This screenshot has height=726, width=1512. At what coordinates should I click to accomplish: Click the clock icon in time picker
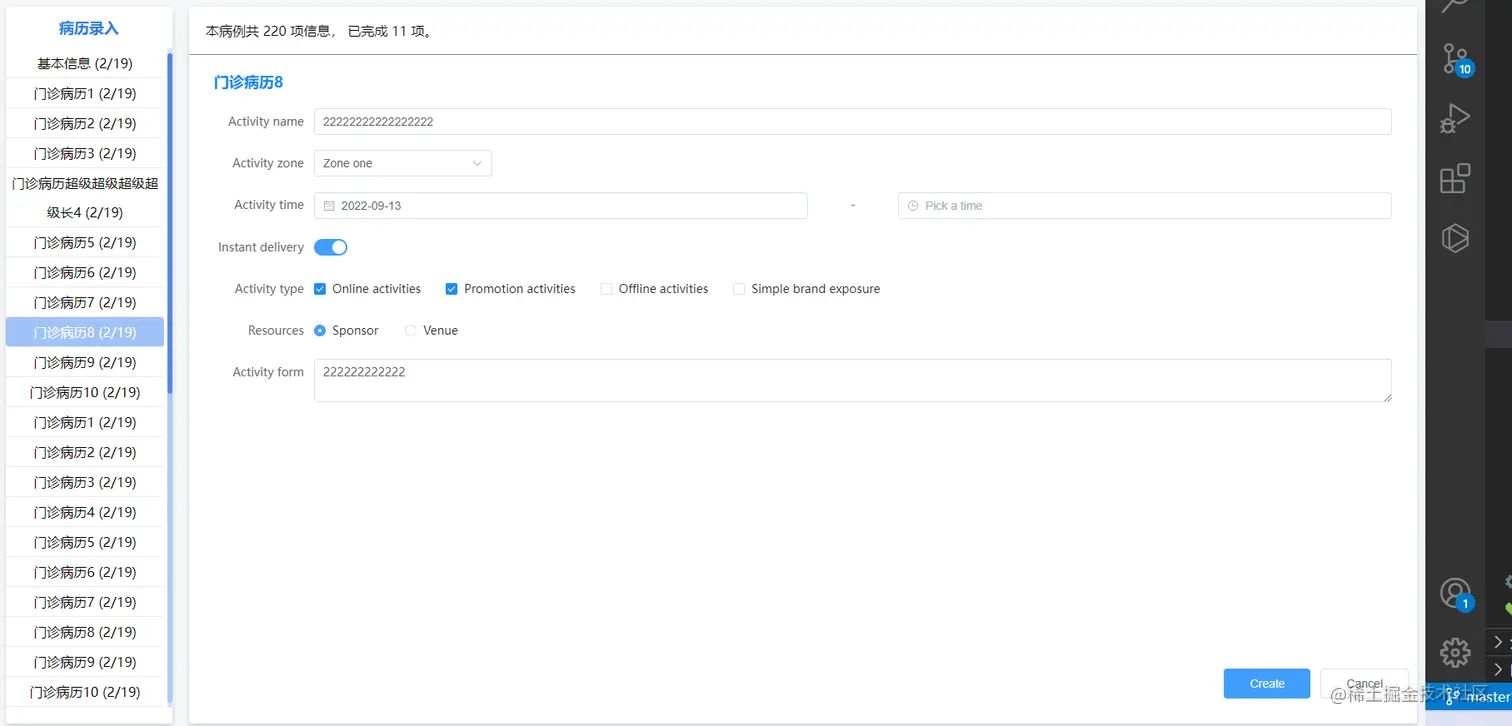coord(913,206)
